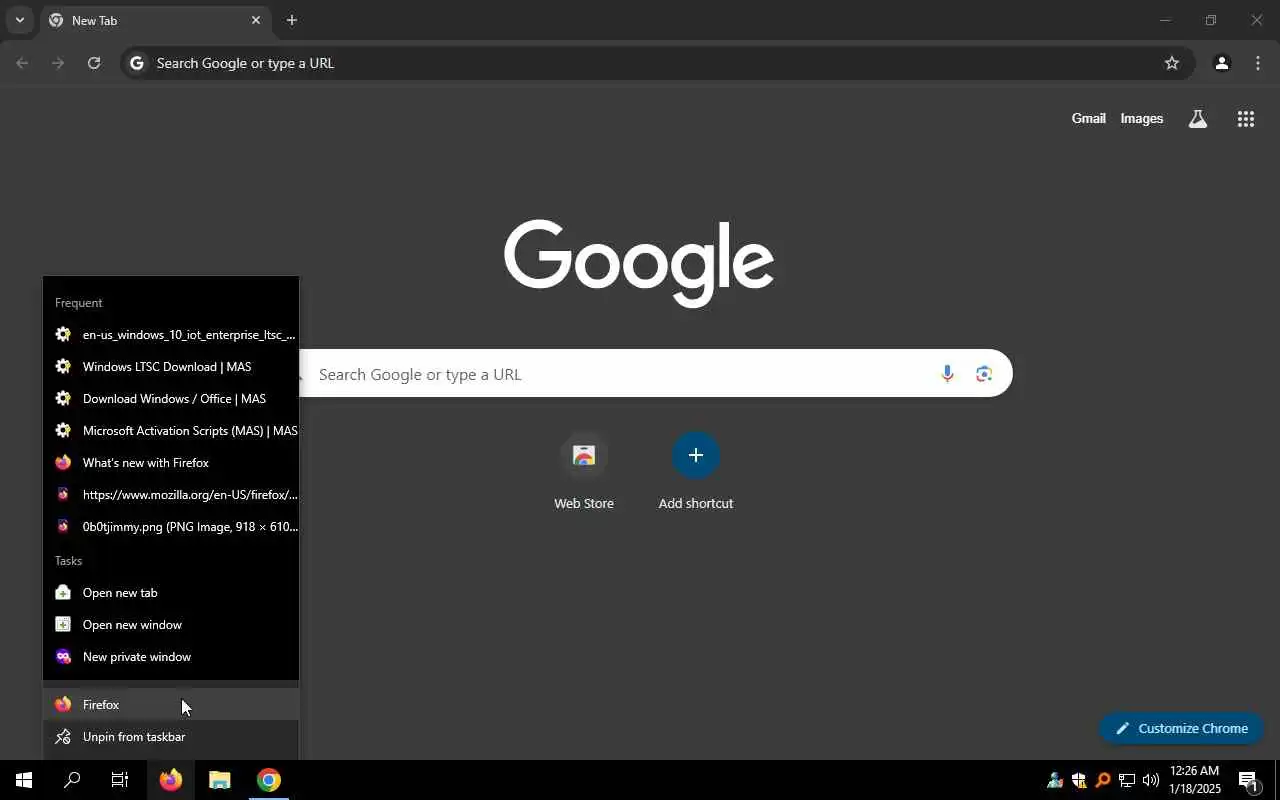Open the Images link

[1141, 118]
